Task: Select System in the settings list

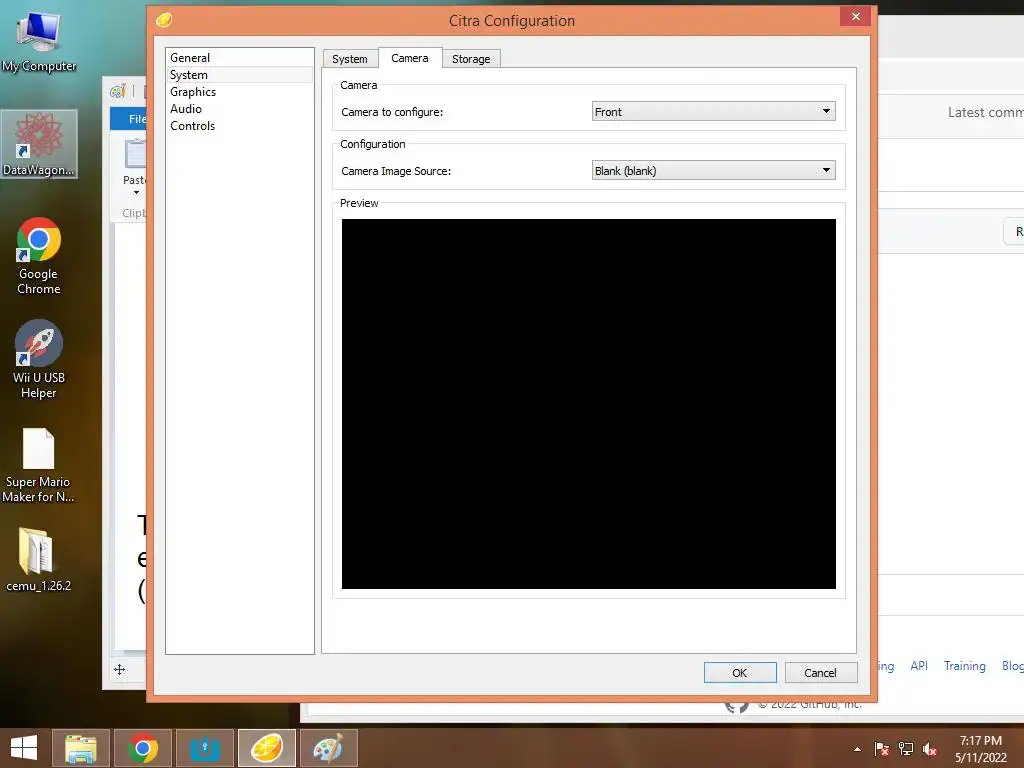Action: click(239, 74)
